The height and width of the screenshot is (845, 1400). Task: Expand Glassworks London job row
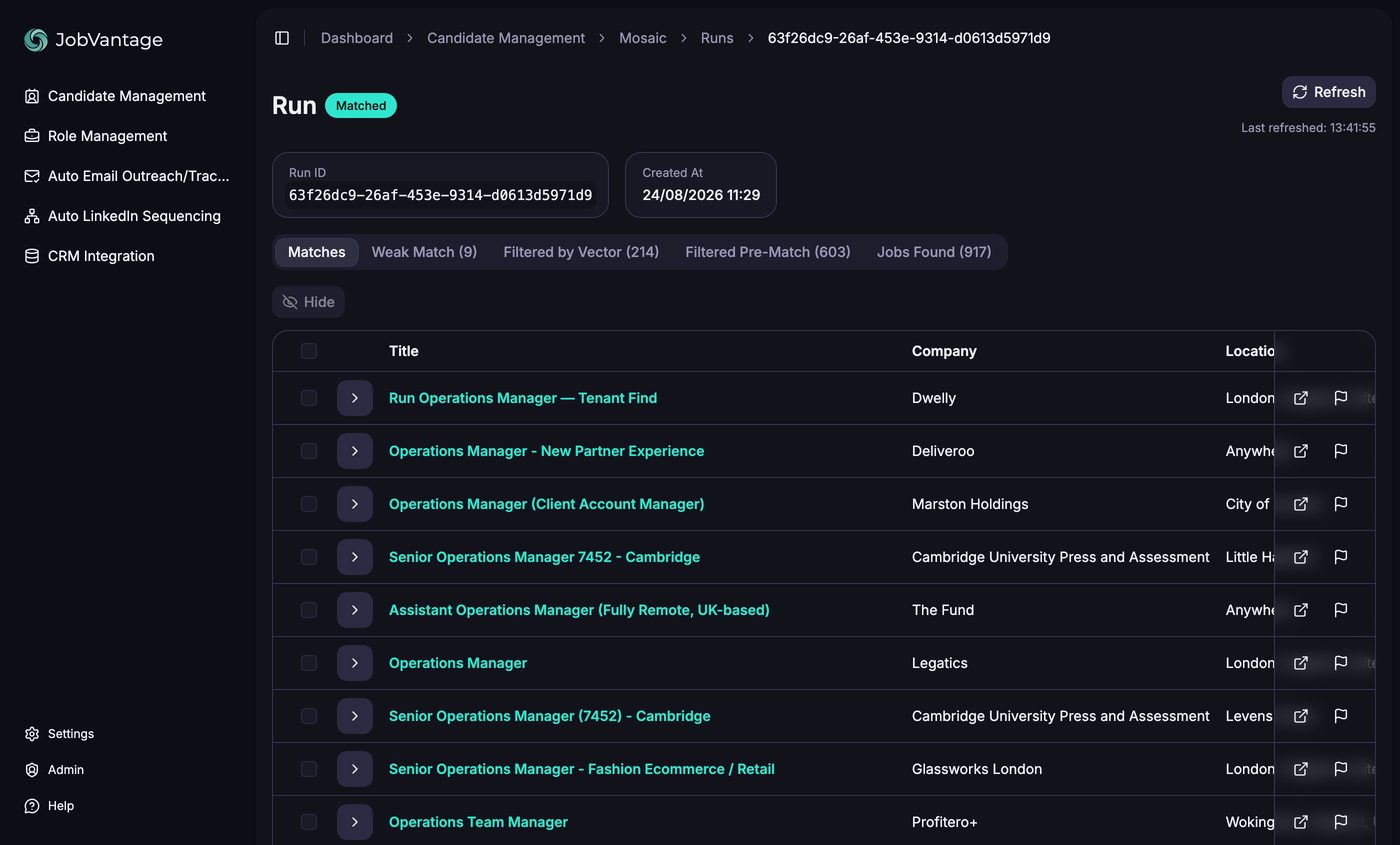click(x=355, y=769)
